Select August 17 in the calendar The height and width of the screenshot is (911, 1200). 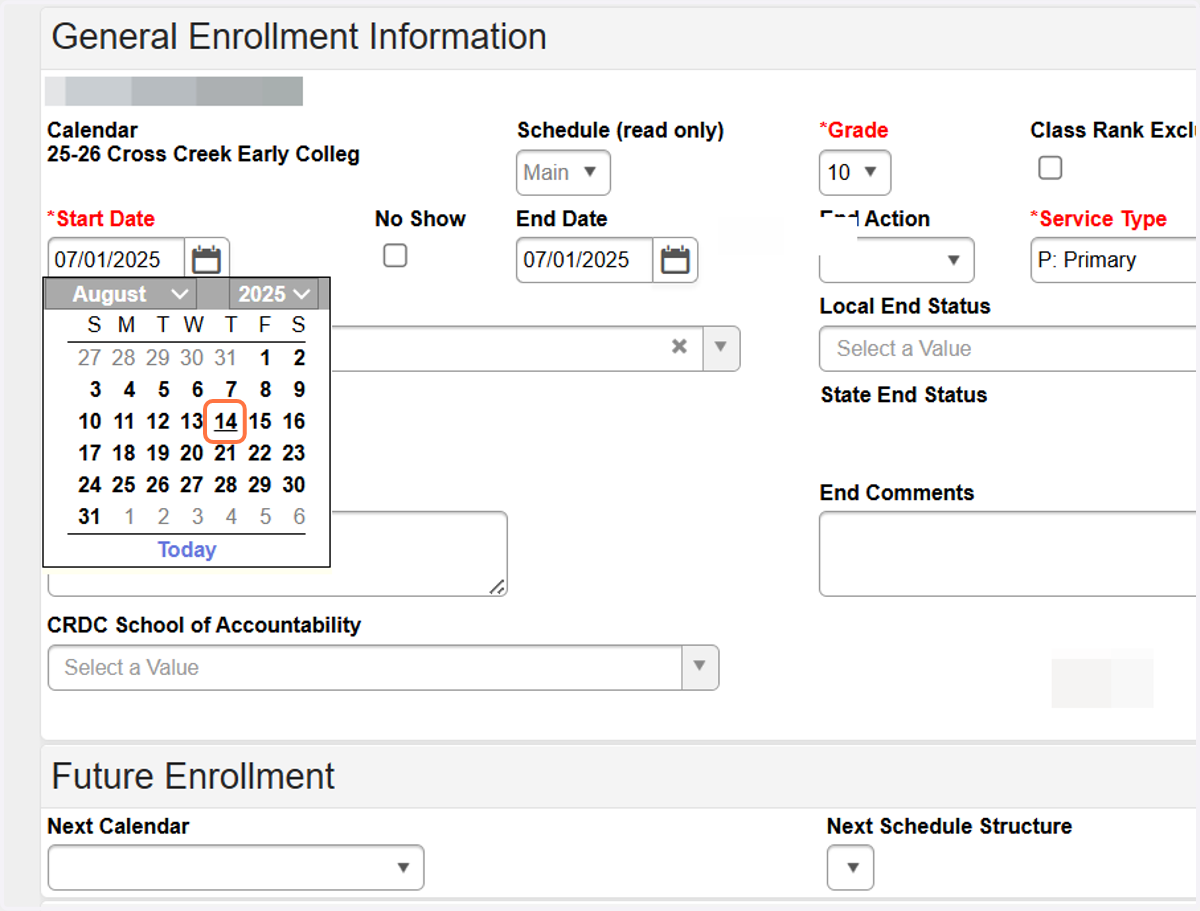click(90, 453)
